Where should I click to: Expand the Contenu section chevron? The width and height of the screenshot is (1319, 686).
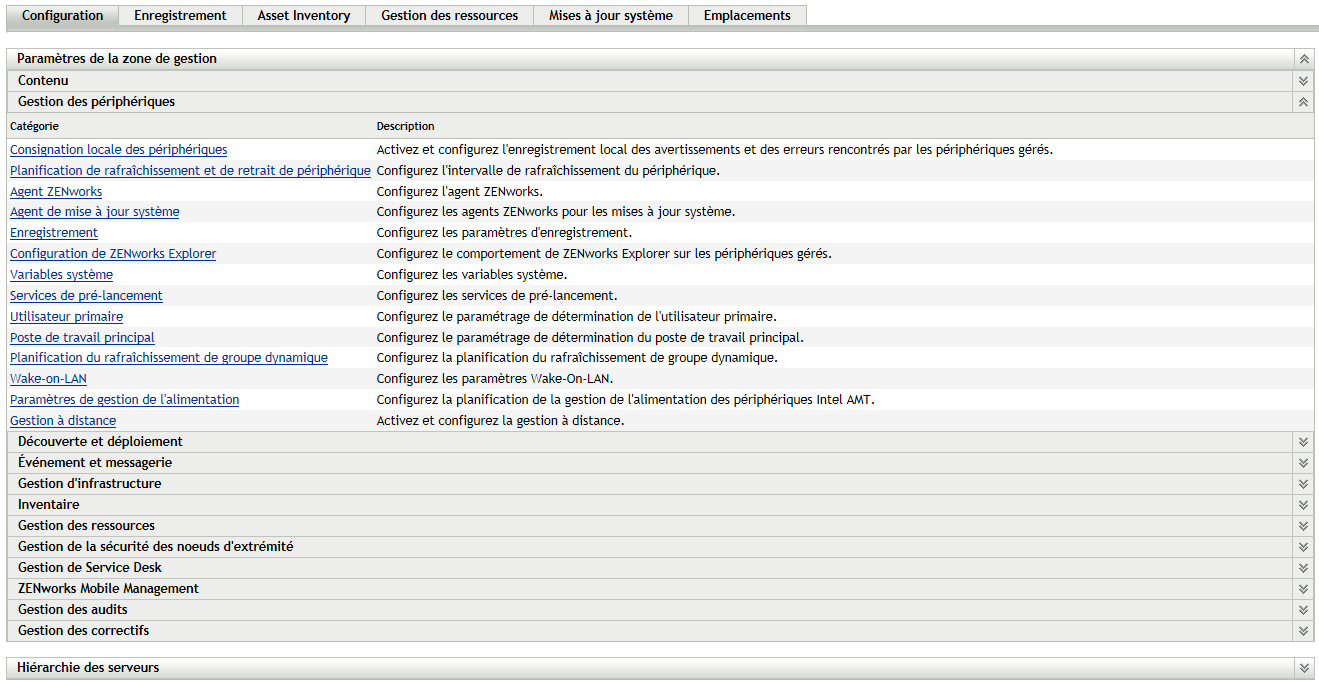[x=1304, y=81]
